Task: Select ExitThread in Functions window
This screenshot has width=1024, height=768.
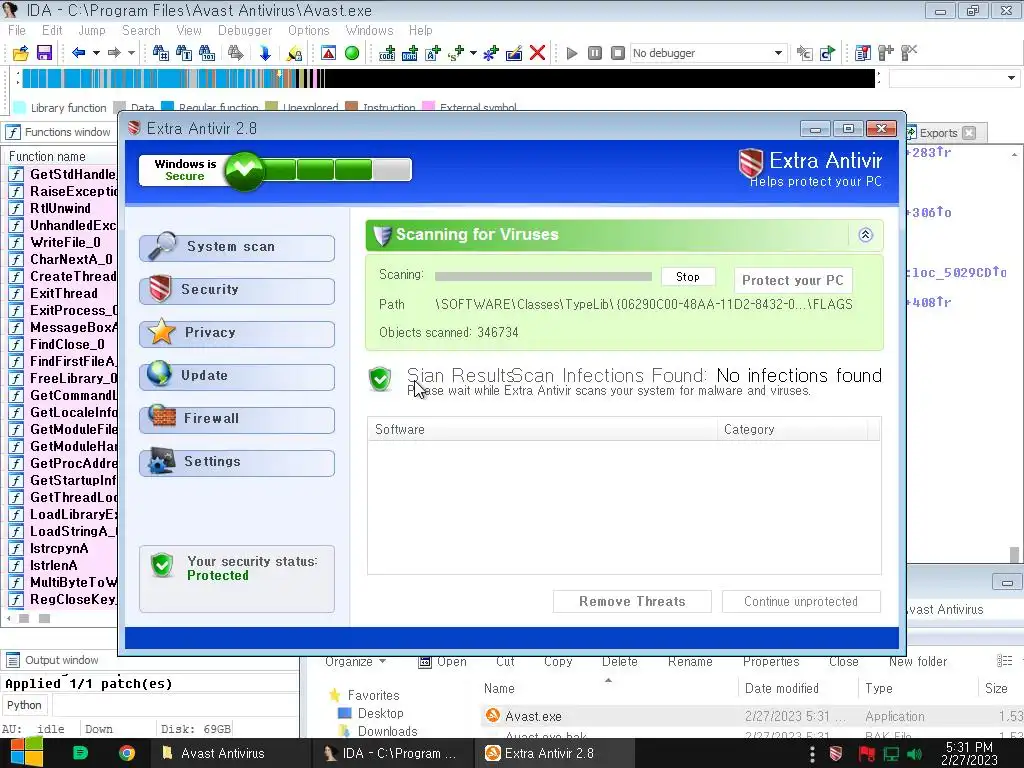Action: pos(63,293)
